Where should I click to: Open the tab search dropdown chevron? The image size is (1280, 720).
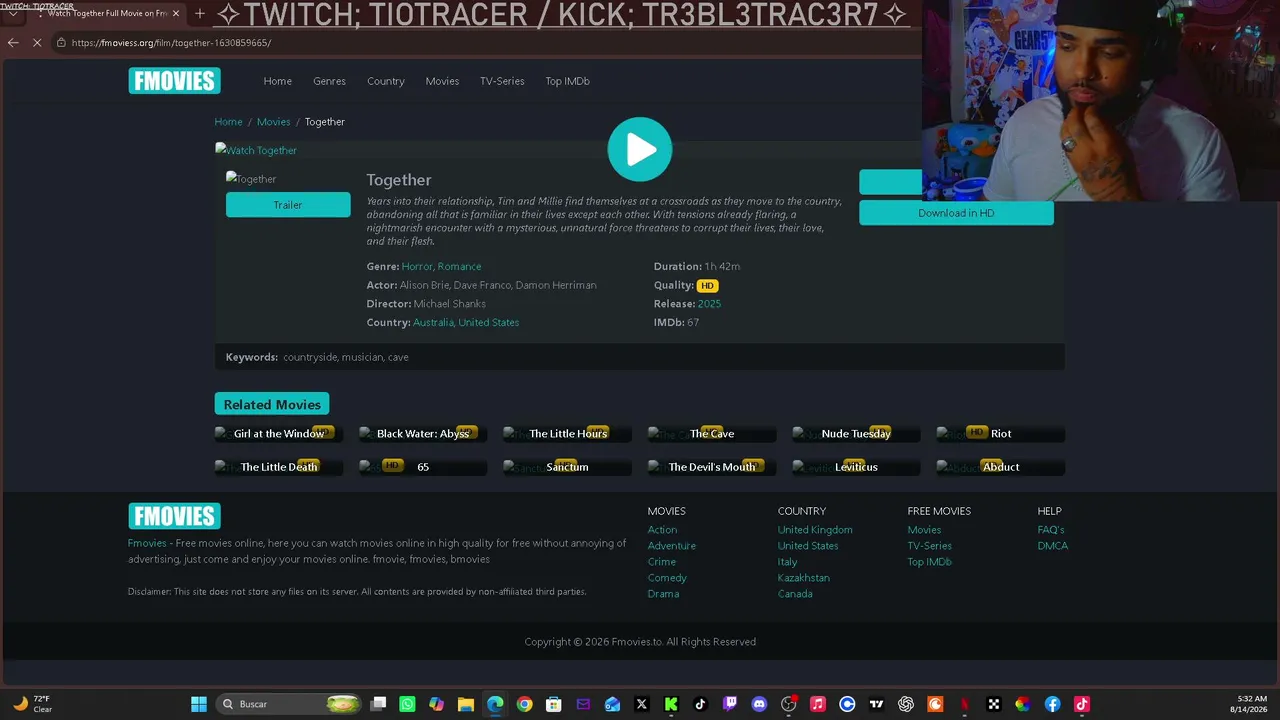click(x=13, y=14)
